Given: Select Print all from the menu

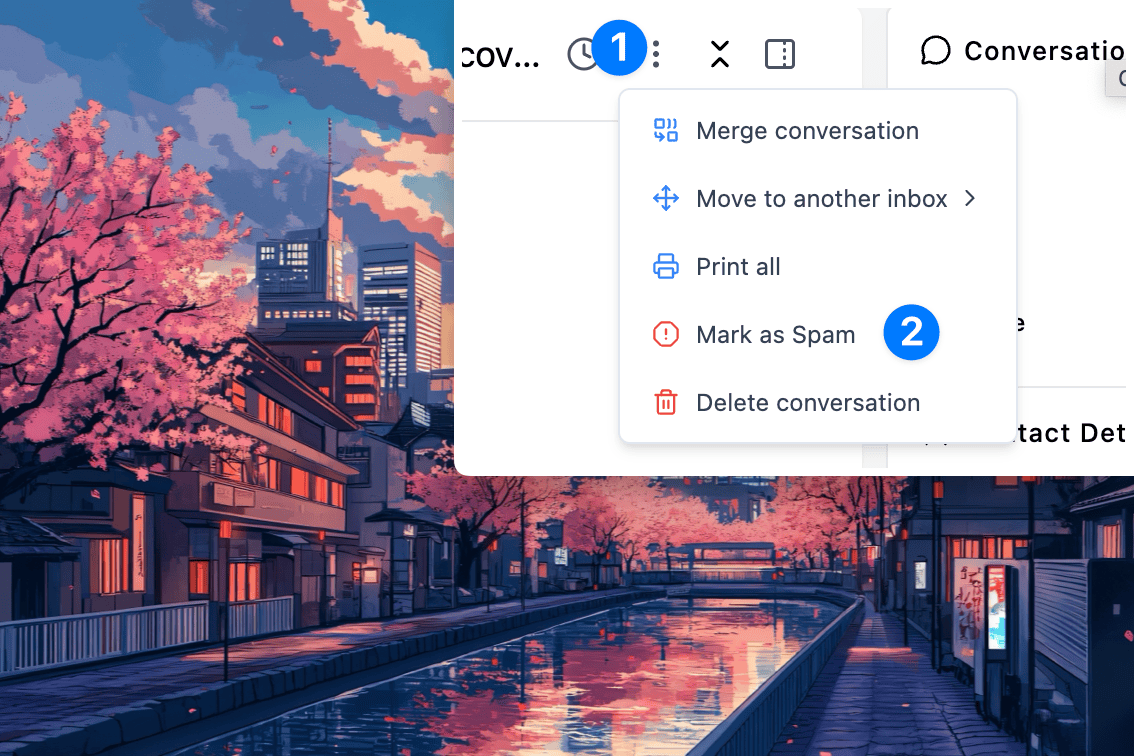Looking at the screenshot, I should point(738,266).
